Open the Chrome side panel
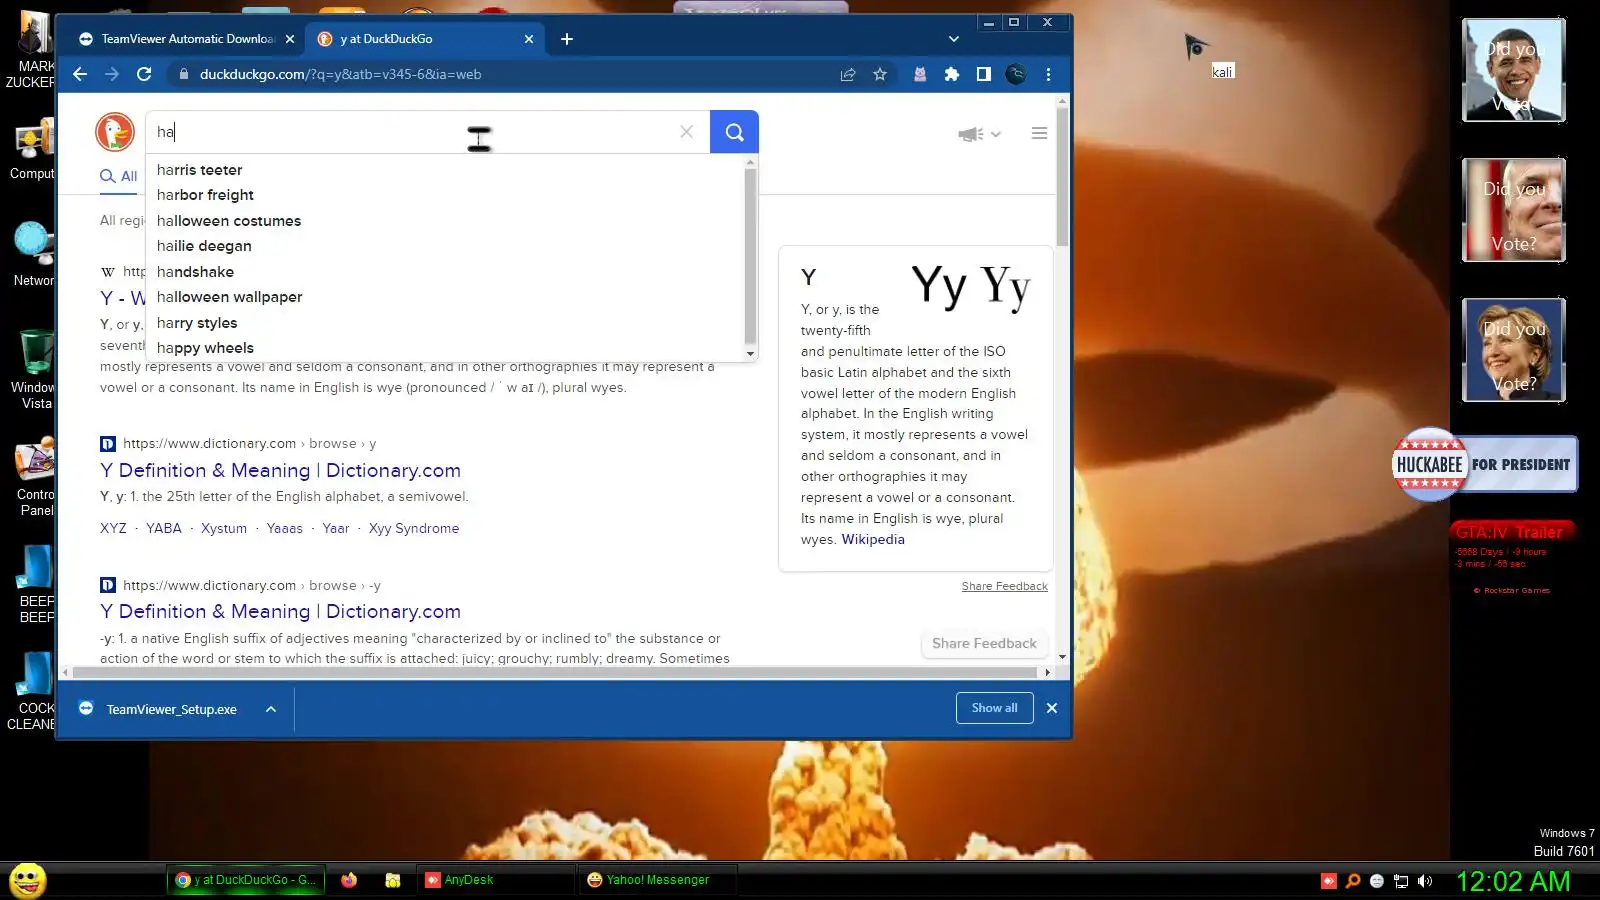1600x900 pixels. point(984,74)
